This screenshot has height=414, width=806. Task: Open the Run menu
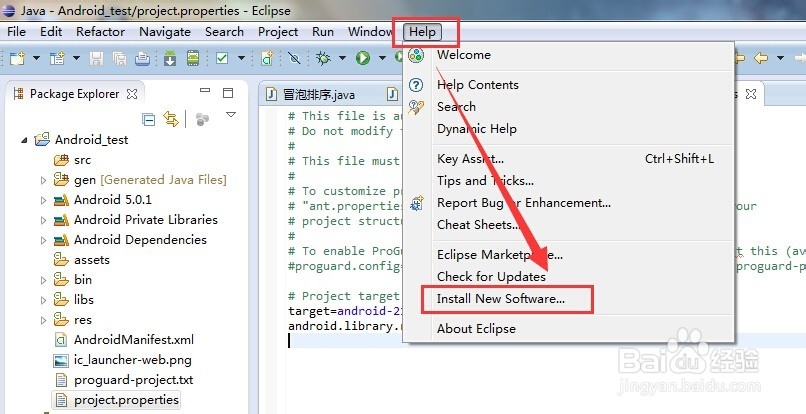323,32
